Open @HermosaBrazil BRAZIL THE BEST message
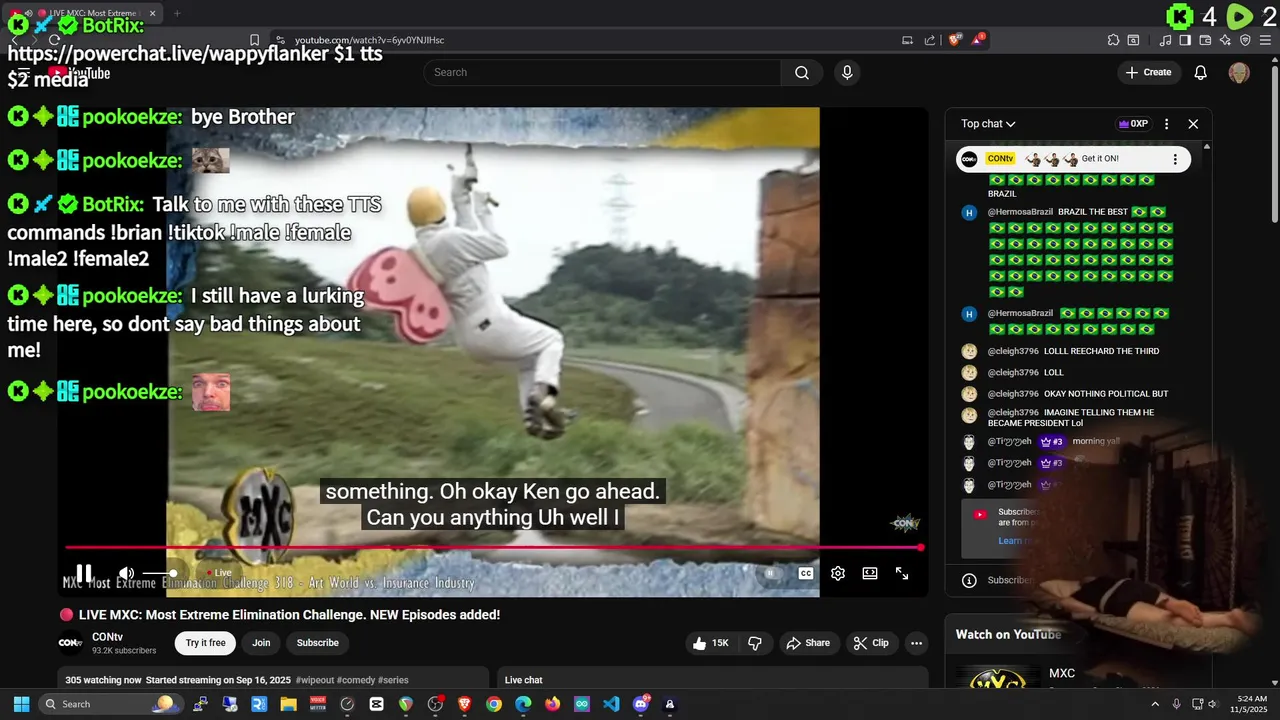Viewport: 1280px width, 720px height. tap(1080, 252)
